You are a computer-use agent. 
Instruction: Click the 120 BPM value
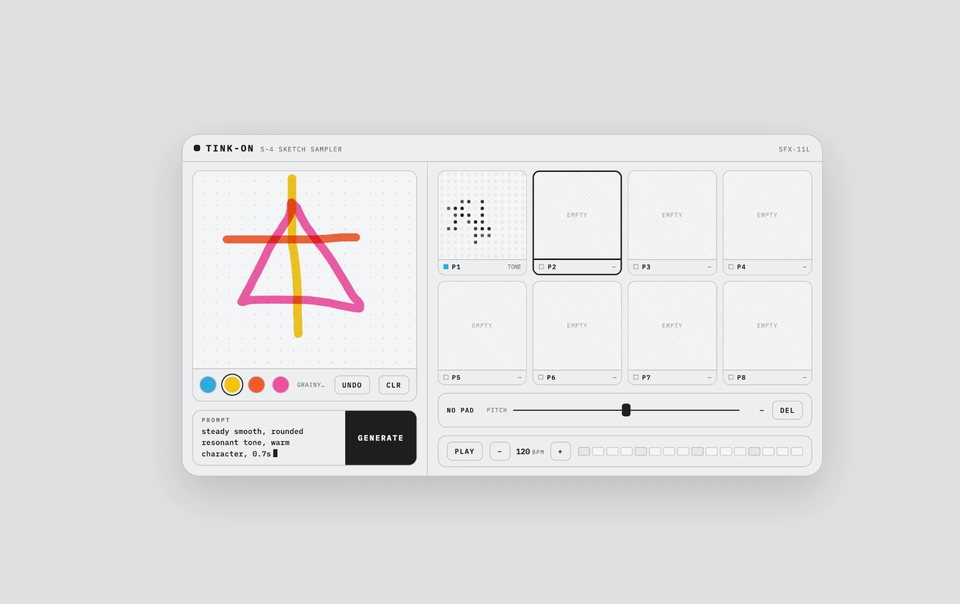[x=523, y=452]
